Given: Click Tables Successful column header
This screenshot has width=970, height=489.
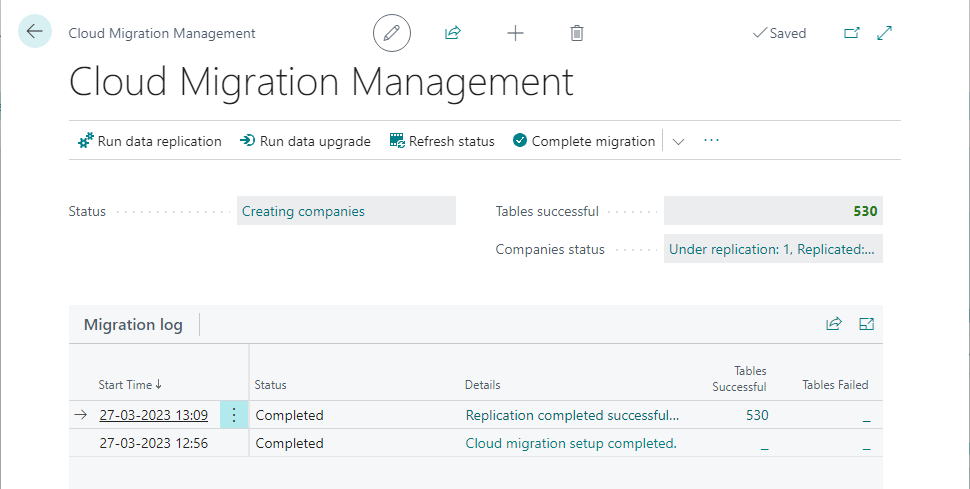Looking at the screenshot, I should click(x=739, y=378).
